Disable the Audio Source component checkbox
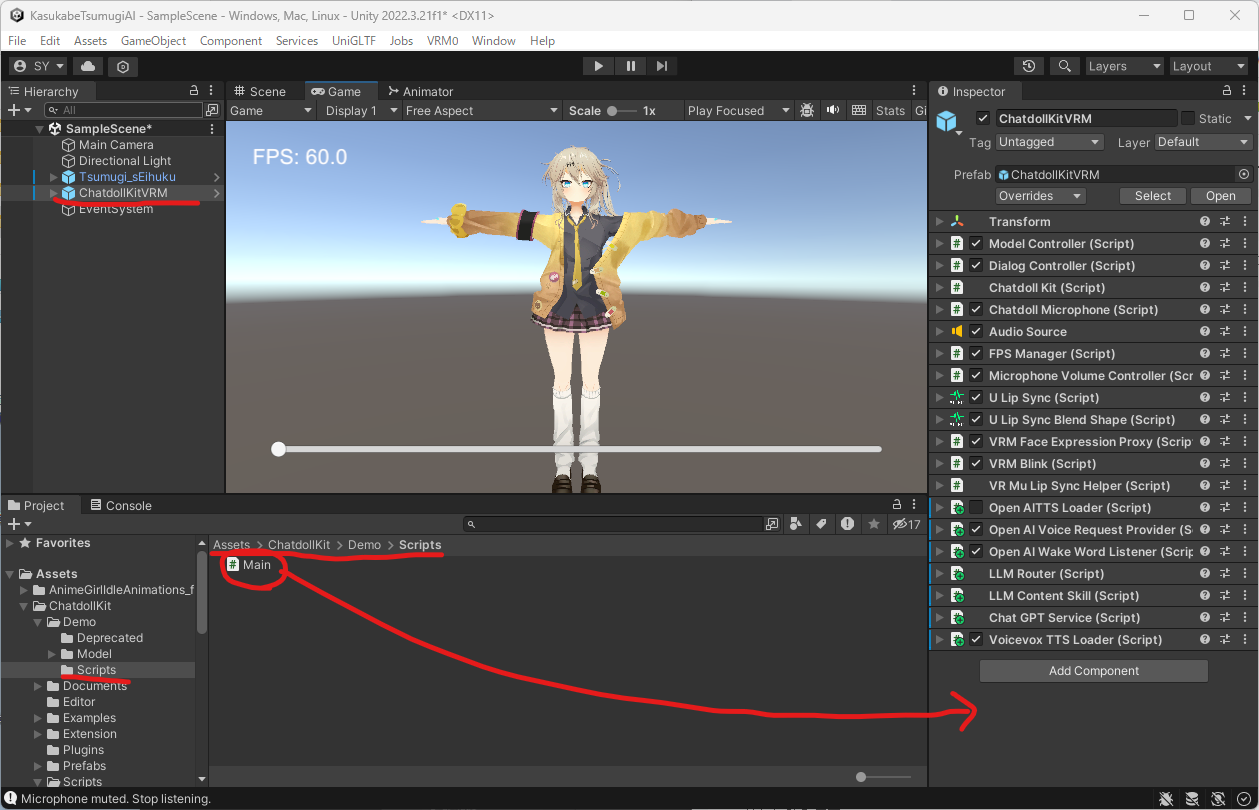This screenshot has width=1259, height=810. pyautogui.click(x=976, y=332)
